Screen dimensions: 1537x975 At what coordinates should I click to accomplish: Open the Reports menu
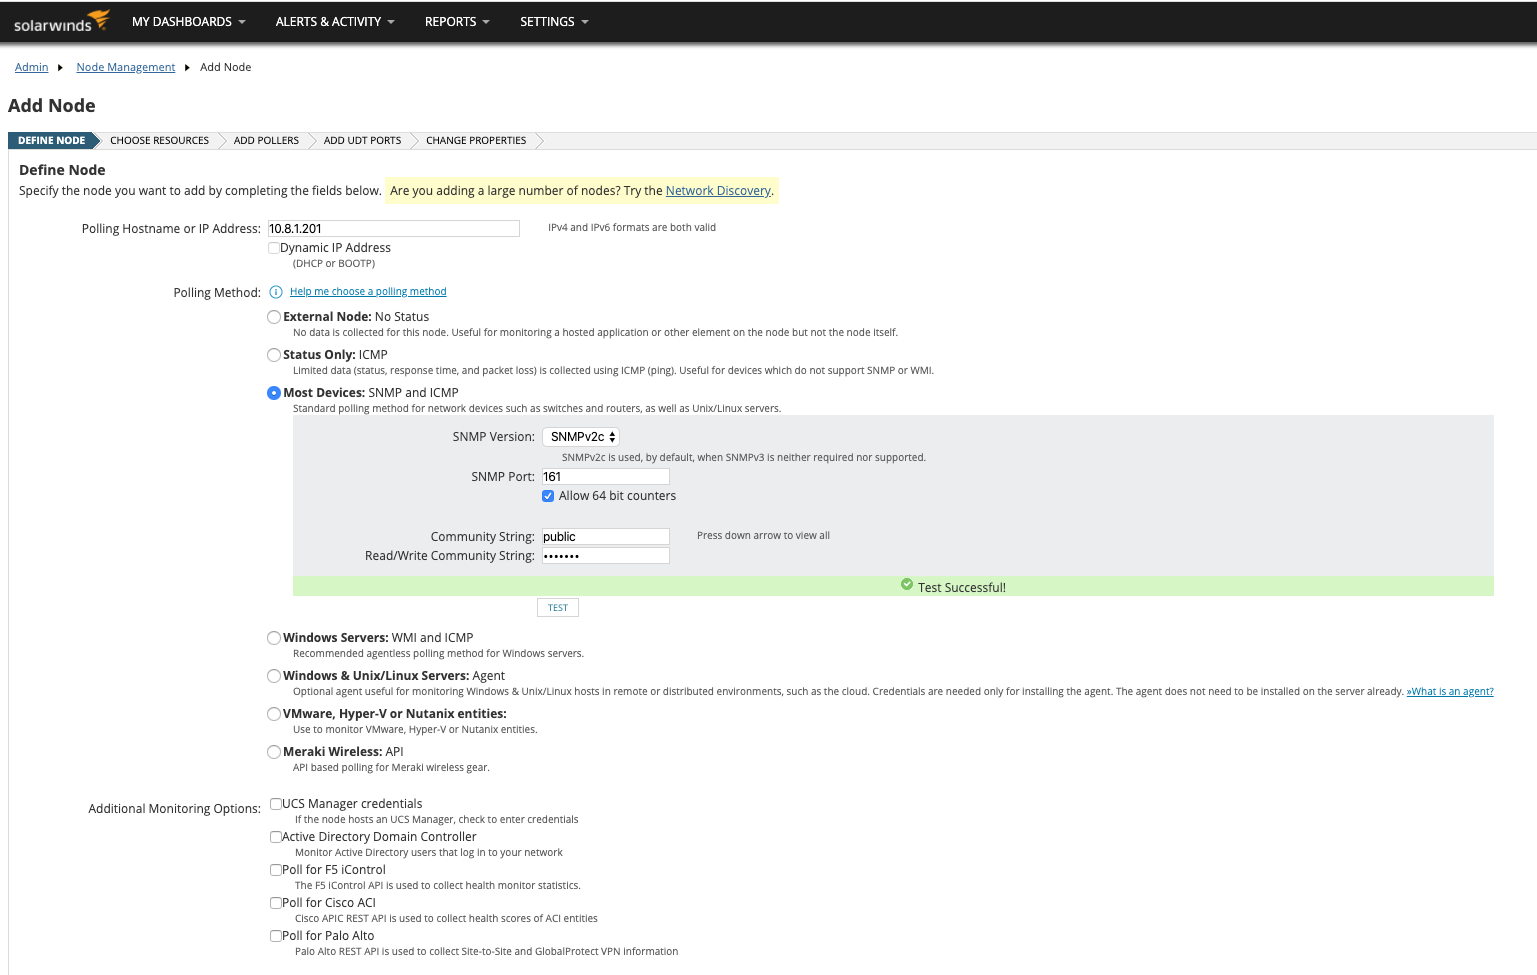point(457,21)
